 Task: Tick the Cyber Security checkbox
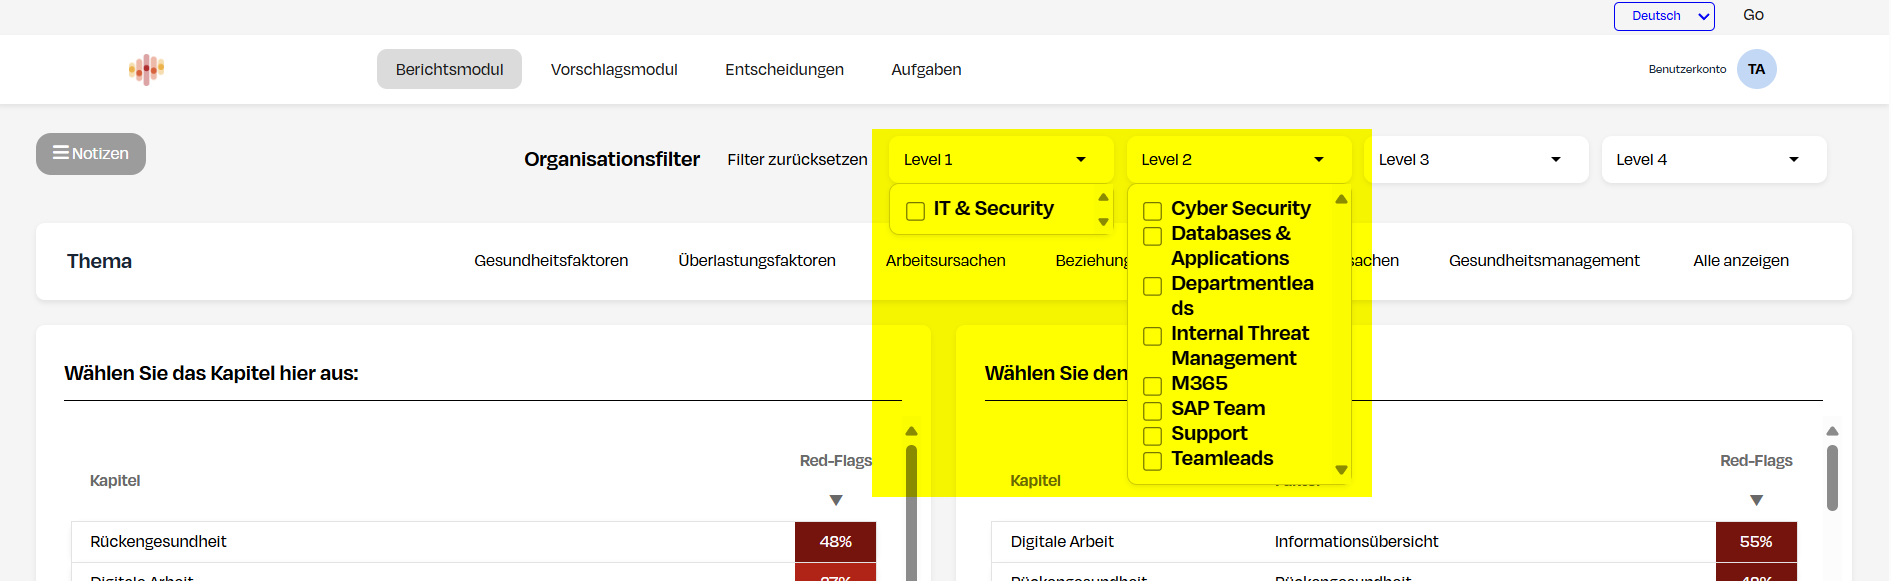pyautogui.click(x=1152, y=211)
